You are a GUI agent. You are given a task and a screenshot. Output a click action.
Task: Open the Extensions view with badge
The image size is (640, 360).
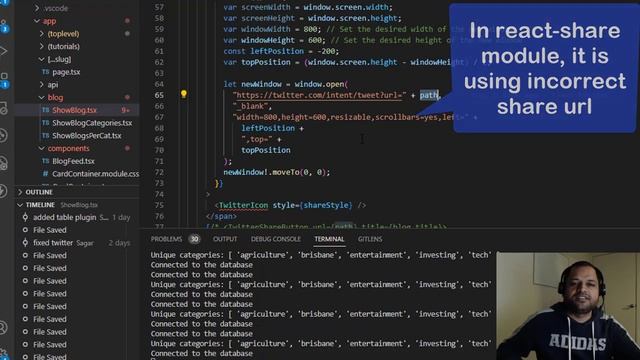[4, 80]
